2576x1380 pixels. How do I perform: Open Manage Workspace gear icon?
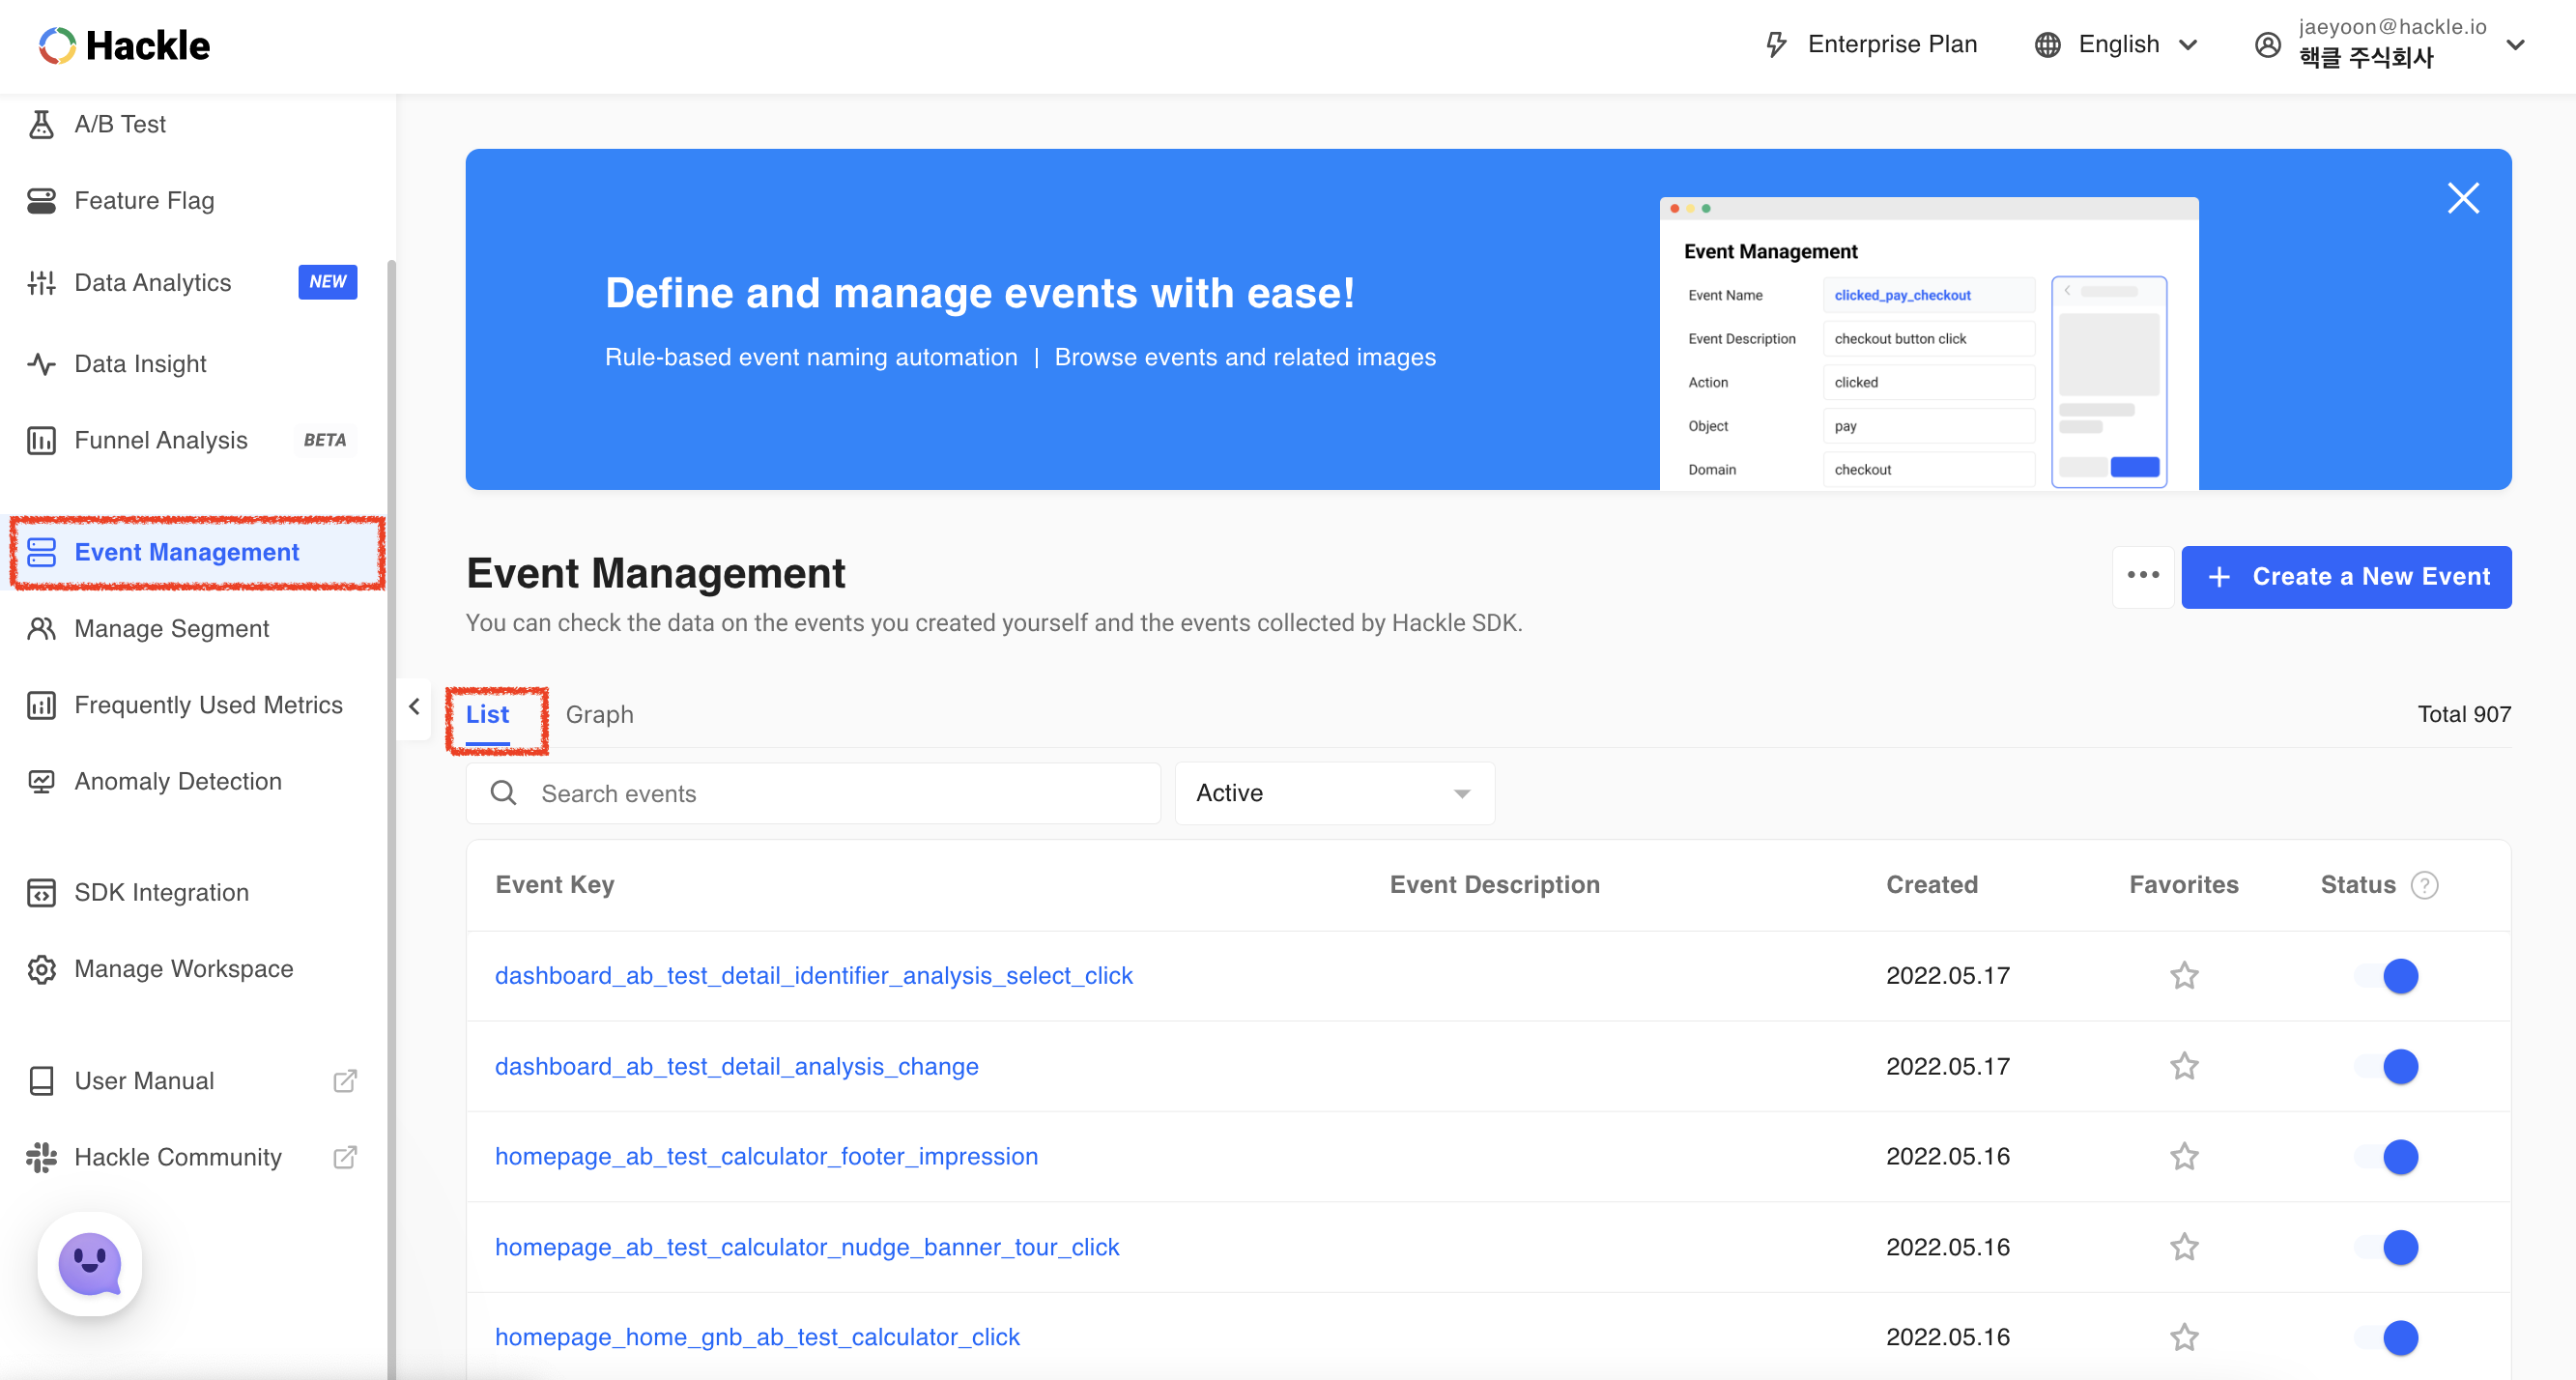tap(41, 969)
